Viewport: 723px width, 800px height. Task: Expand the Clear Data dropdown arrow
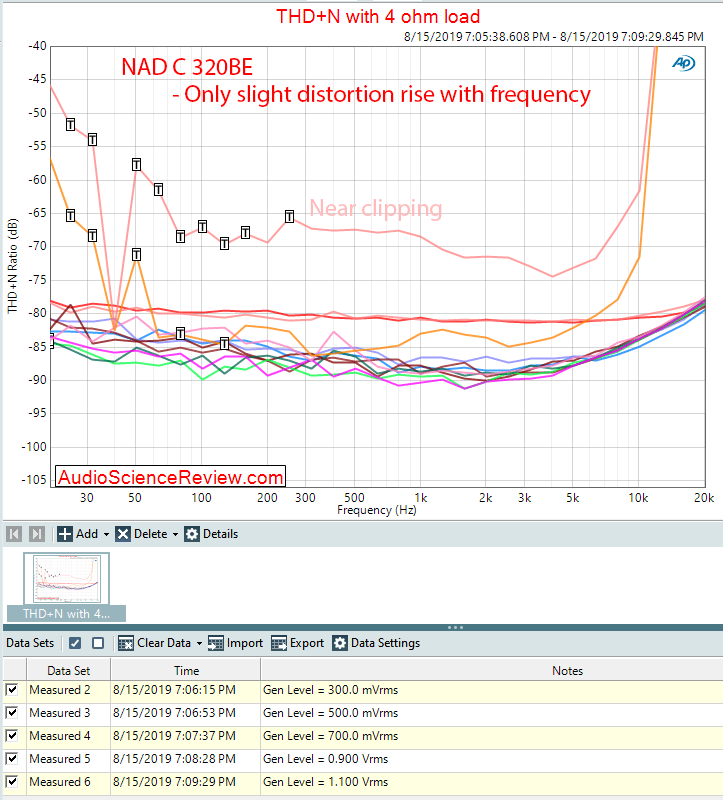click(199, 643)
